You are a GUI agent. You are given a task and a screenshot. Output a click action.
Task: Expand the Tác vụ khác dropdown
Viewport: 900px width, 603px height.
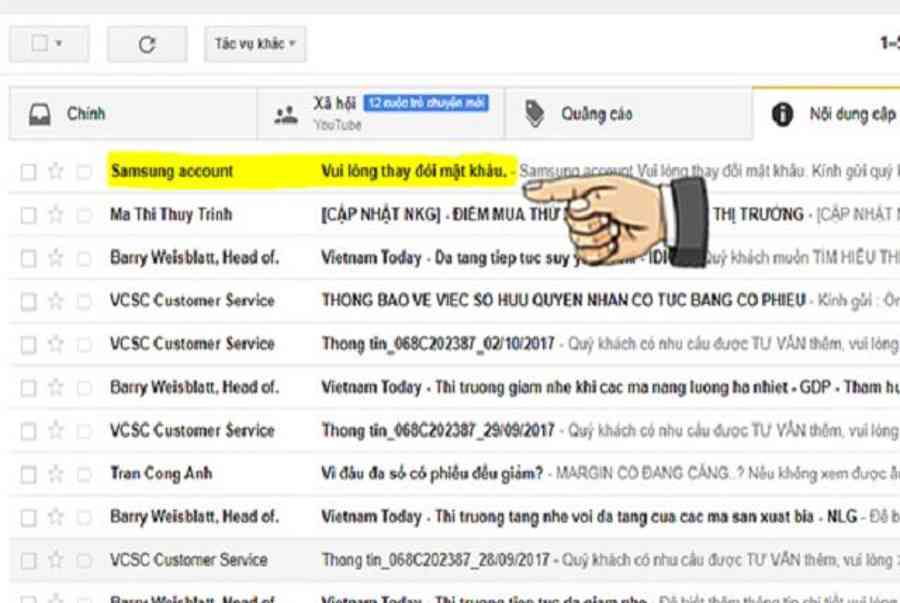point(255,44)
